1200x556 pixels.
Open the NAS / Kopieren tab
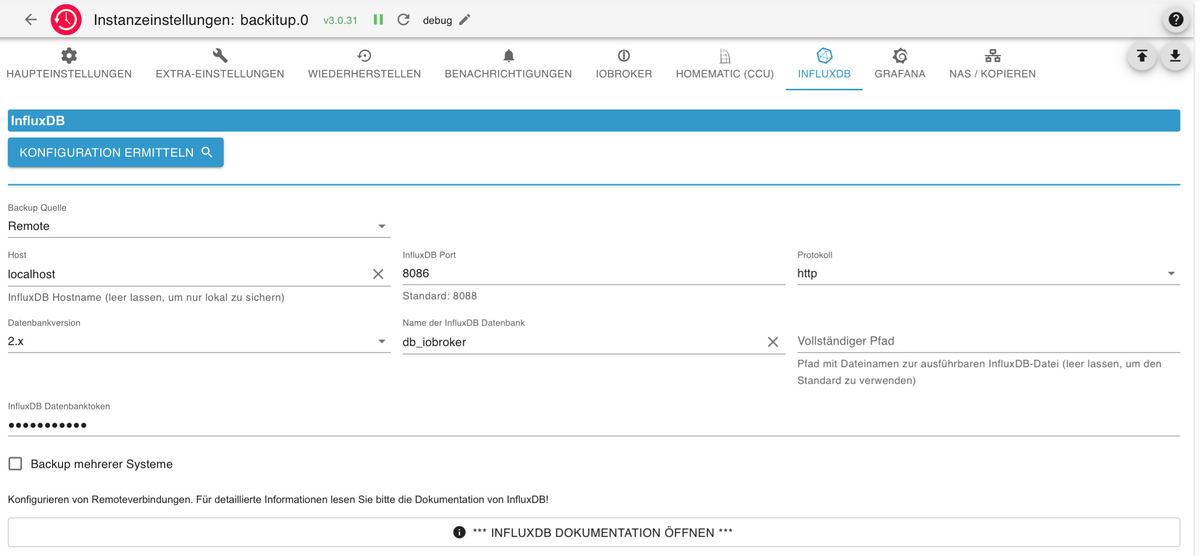[x=992, y=64]
